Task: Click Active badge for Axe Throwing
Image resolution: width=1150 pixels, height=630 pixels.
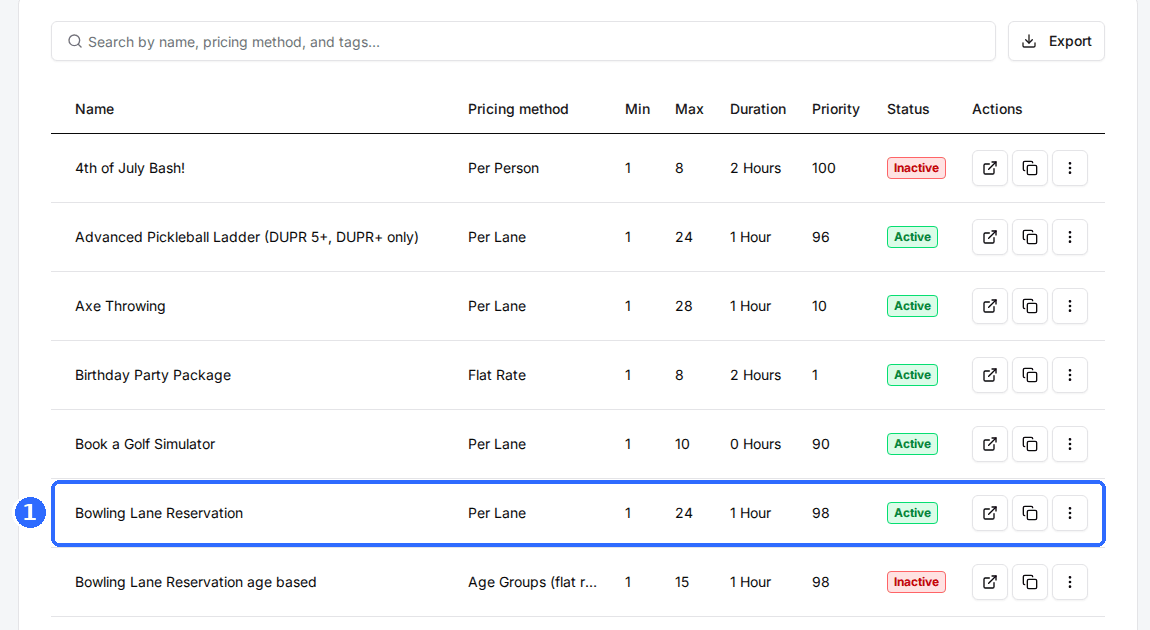Action: pos(912,306)
